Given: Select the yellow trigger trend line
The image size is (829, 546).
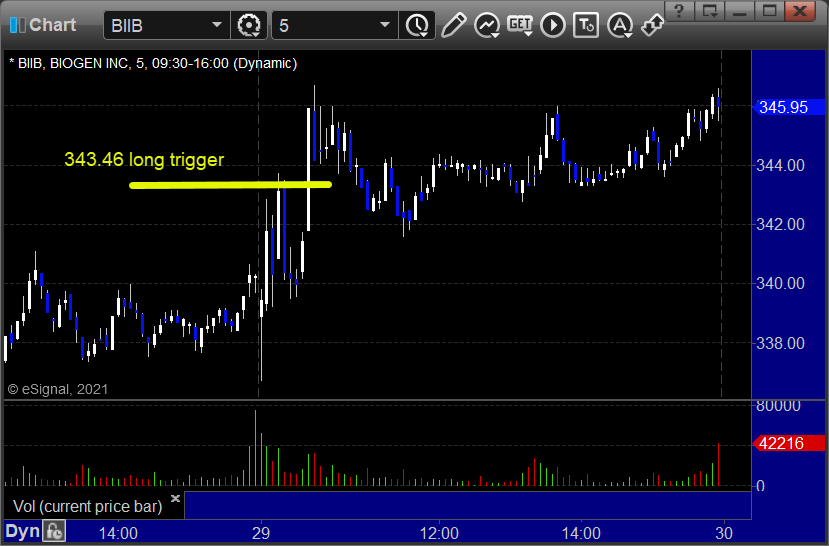Looking at the screenshot, I should [231, 185].
